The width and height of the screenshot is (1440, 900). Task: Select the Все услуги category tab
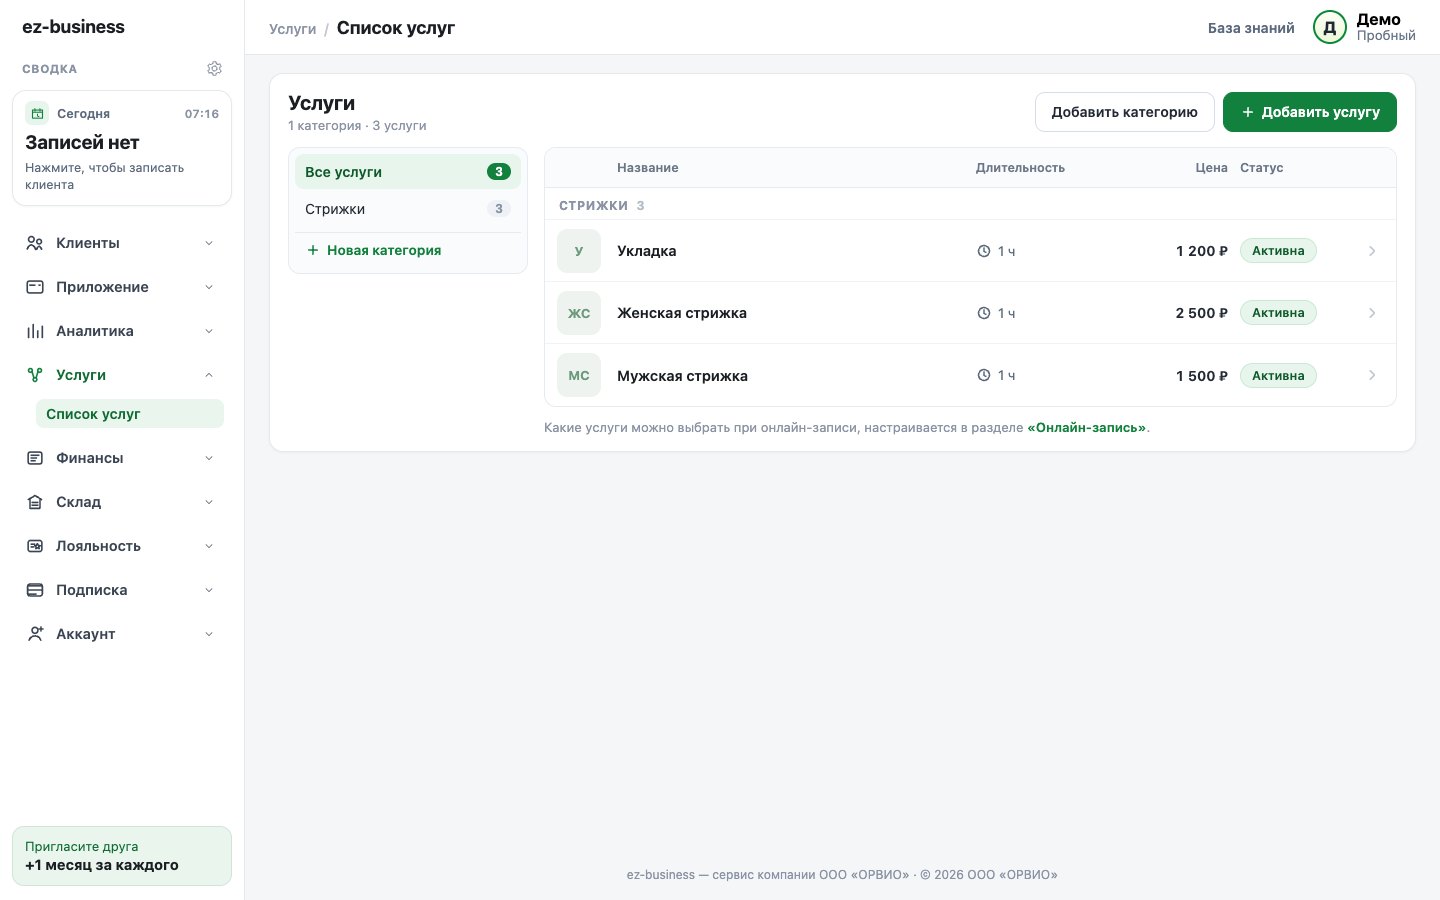pos(408,172)
